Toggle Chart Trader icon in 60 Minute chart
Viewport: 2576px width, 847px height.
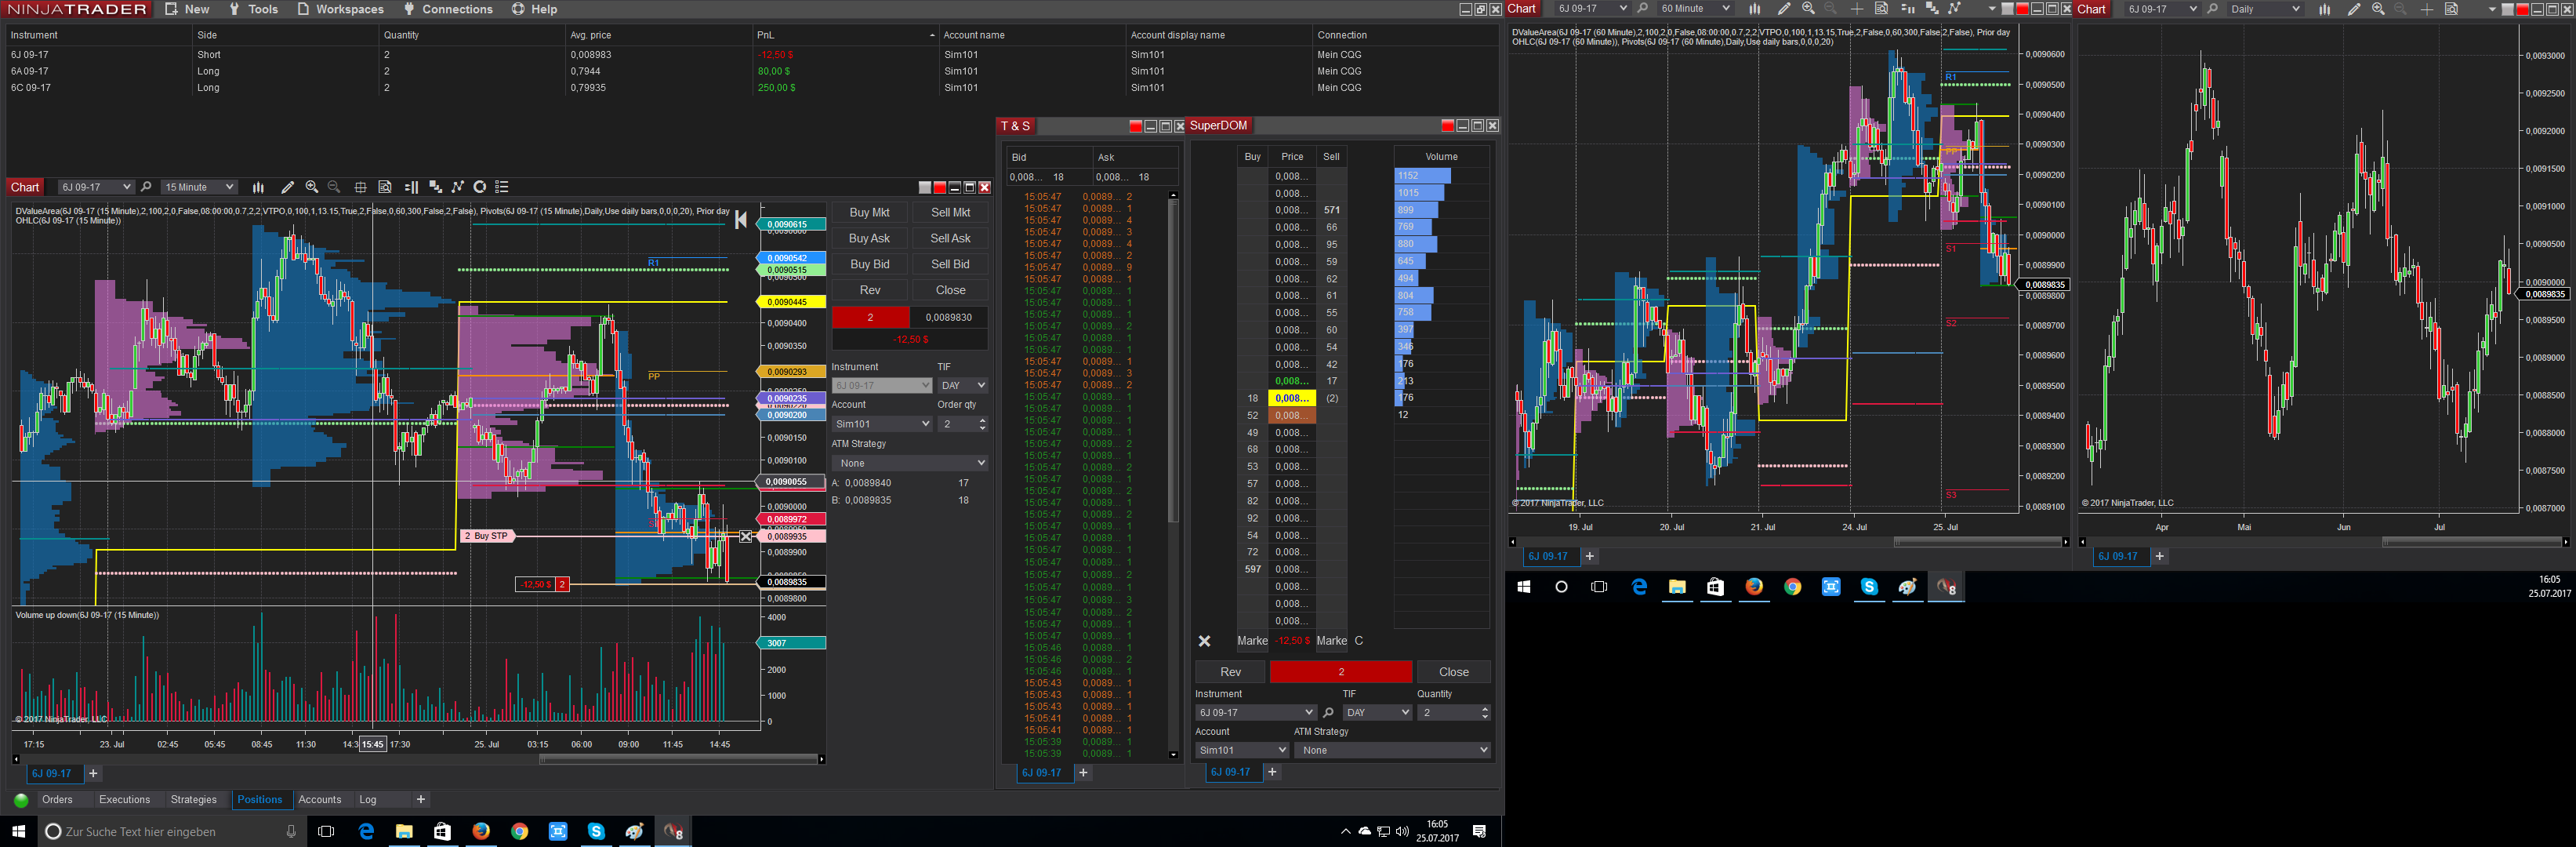click(x=1907, y=9)
